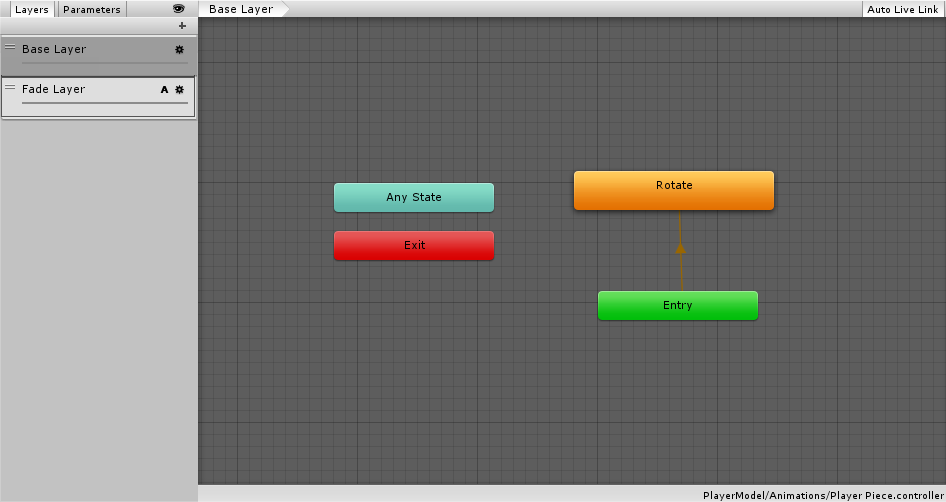Select the Exit node
946x502 pixels.
point(414,246)
